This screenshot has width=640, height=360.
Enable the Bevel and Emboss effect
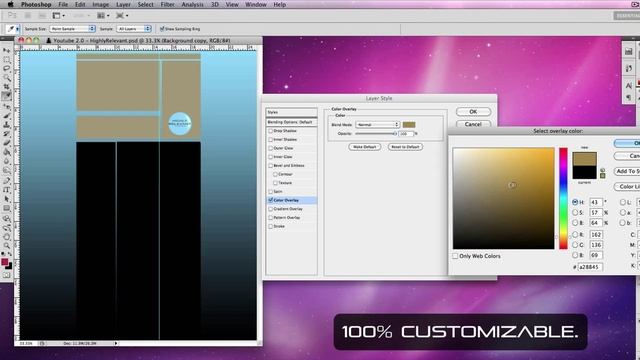270,165
